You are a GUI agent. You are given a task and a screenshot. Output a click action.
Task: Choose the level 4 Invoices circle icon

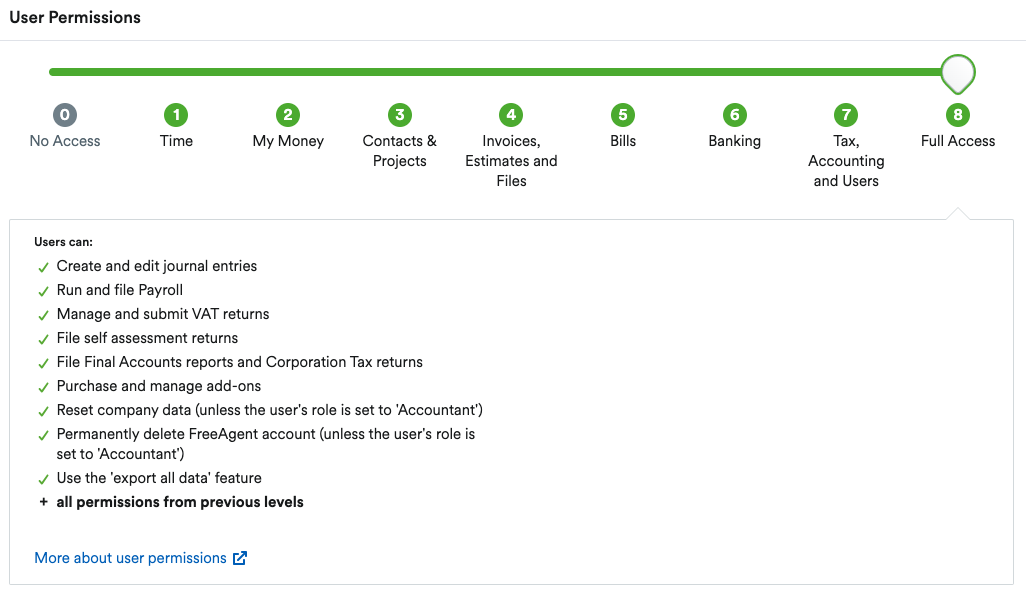coord(511,115)
